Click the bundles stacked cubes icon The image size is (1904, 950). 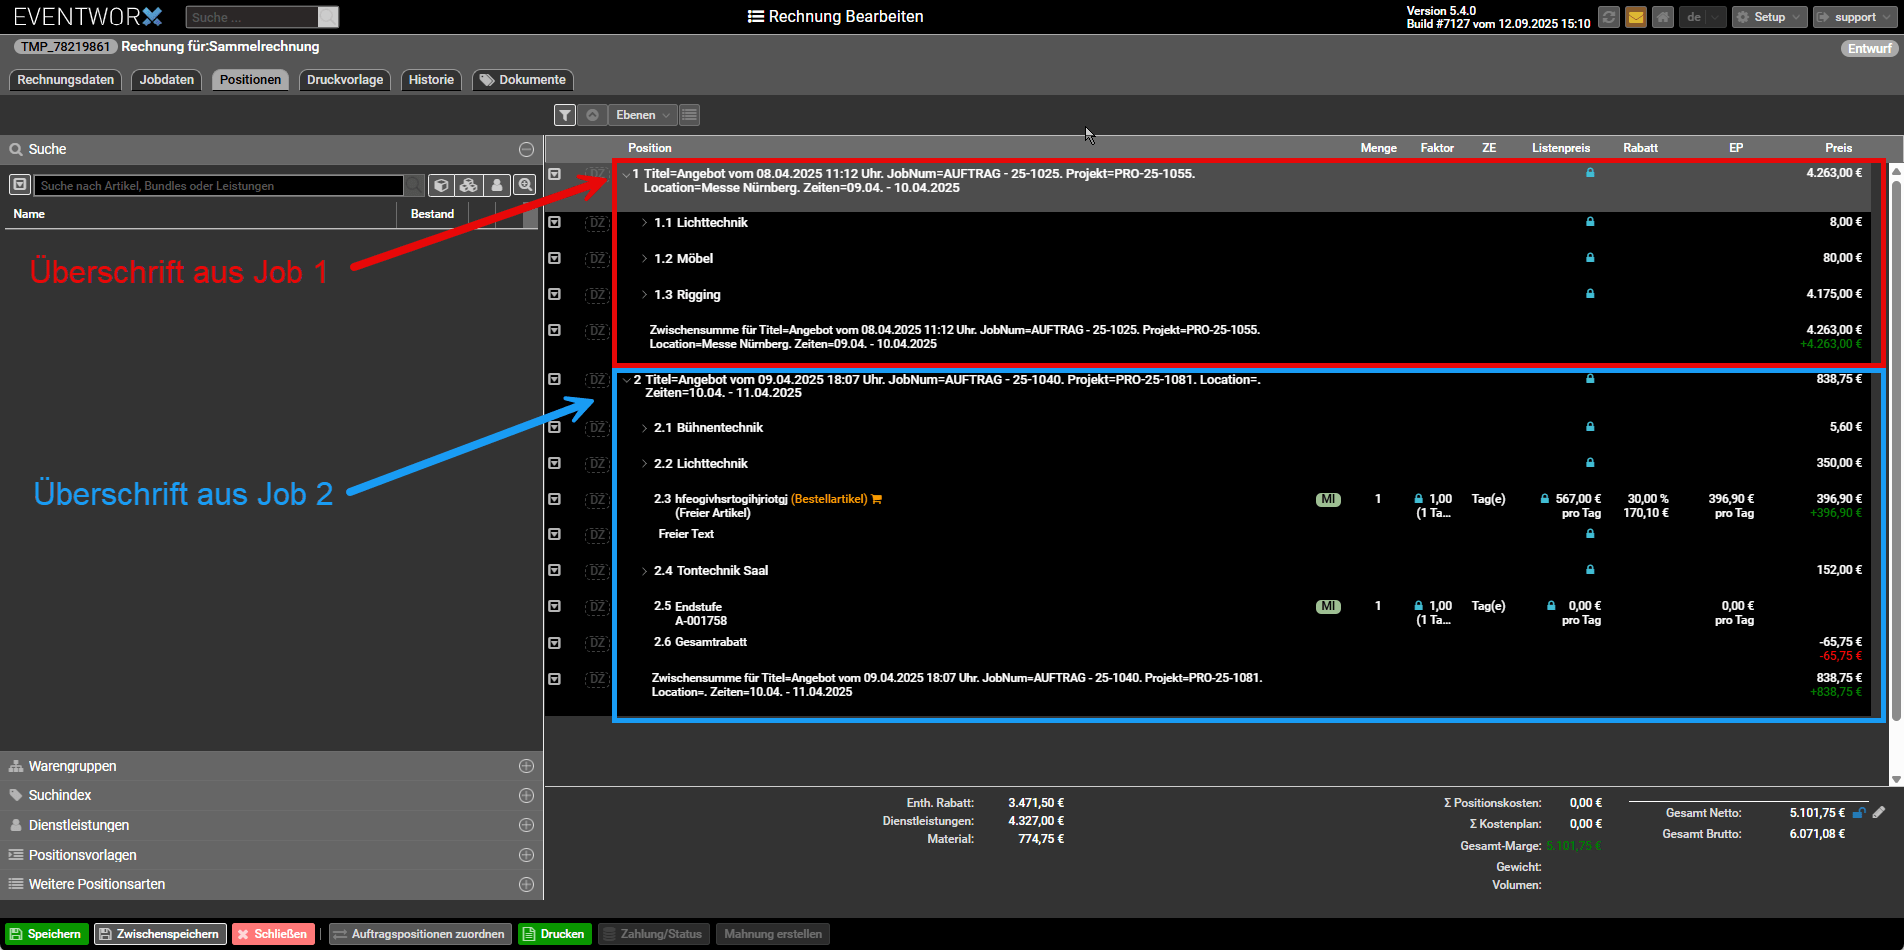tap(468, 185)
